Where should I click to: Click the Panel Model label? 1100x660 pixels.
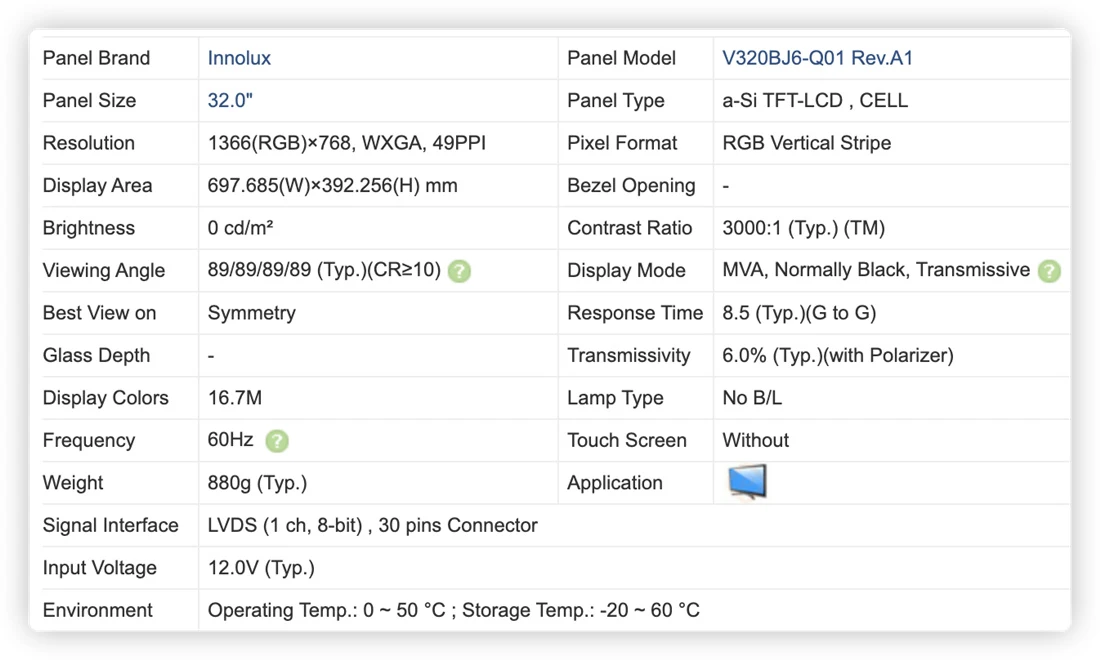pyautogui.click(x=622, y=58)
